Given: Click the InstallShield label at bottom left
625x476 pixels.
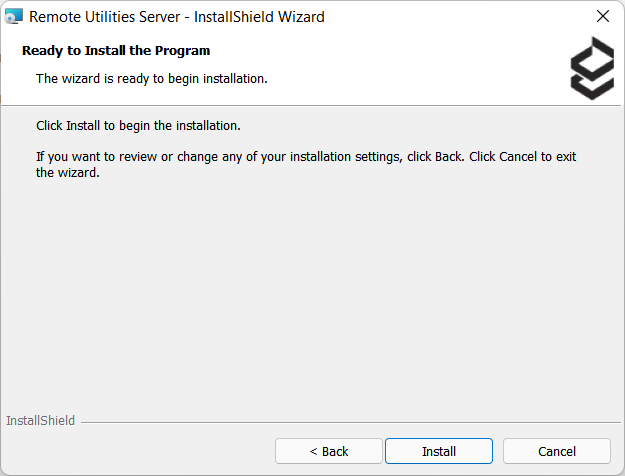Looking at the screenshot, I should tap(40, 421).
